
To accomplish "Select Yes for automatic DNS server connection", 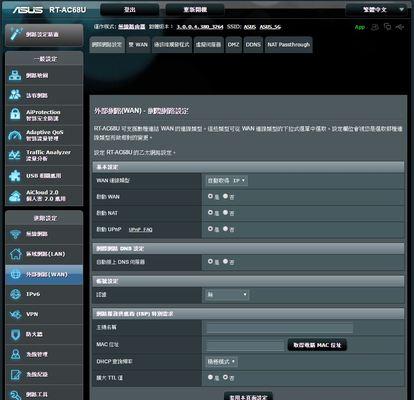I will tap(210, 261).
